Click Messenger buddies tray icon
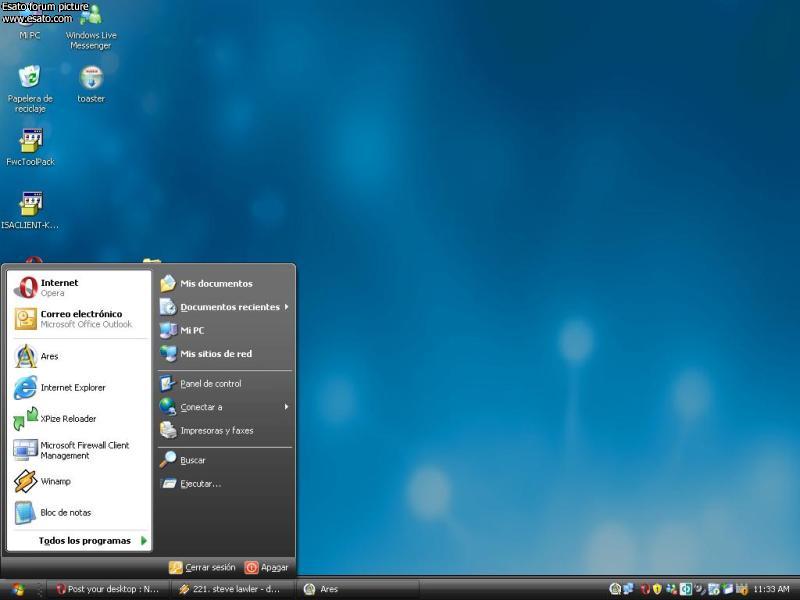The height and width of the screenshot is (600, 800). tap(671, 589)
